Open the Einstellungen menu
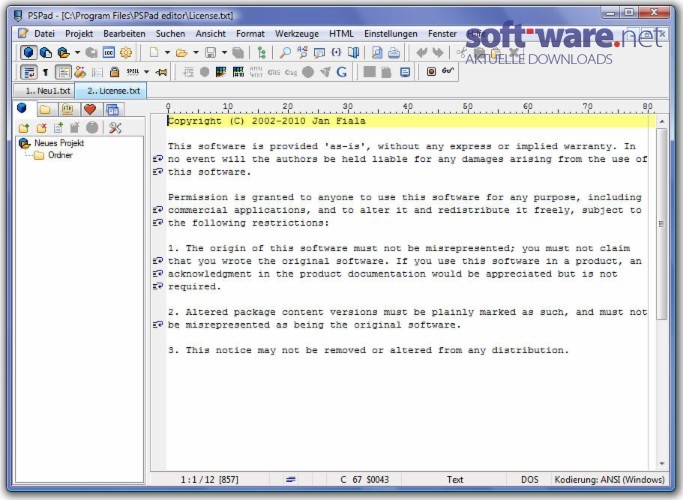 tap(391, 34)
